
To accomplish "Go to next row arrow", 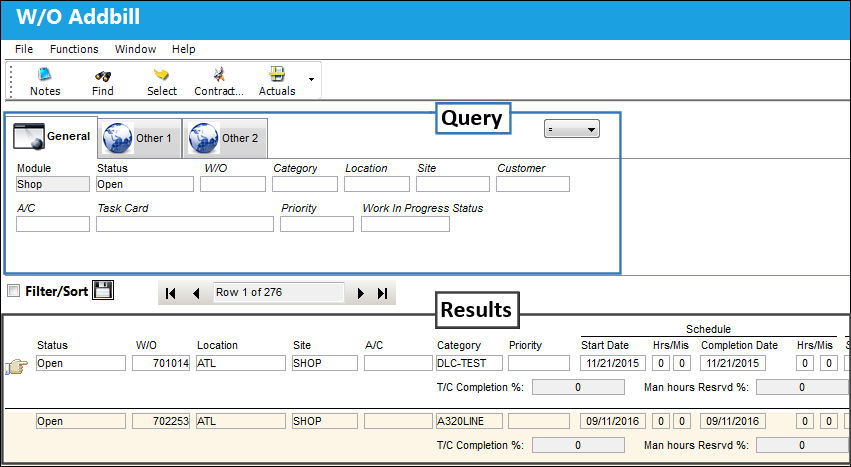I will coord(360,293).
